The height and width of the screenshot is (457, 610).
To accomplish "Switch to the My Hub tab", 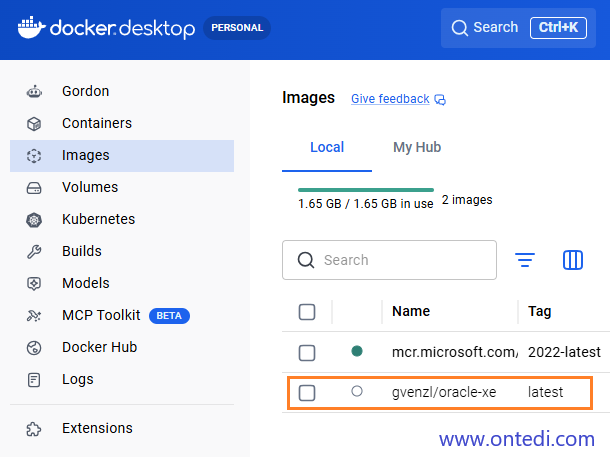I will [x=417, y=147].
